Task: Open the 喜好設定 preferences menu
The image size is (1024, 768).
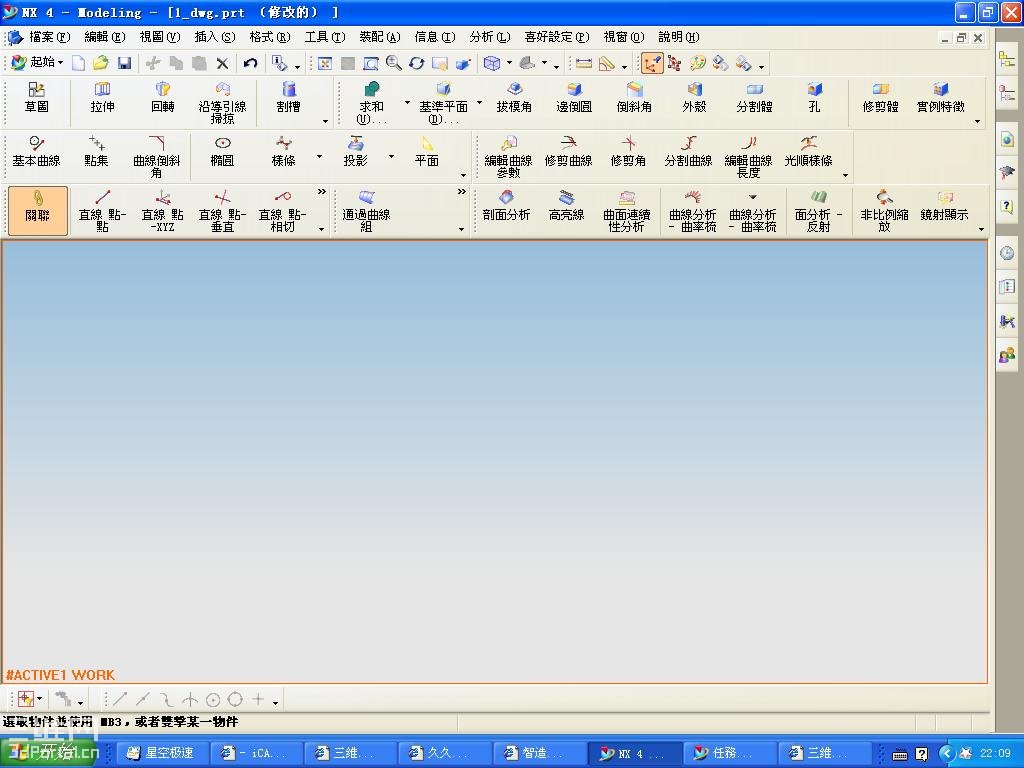Action: coord(556,37)
